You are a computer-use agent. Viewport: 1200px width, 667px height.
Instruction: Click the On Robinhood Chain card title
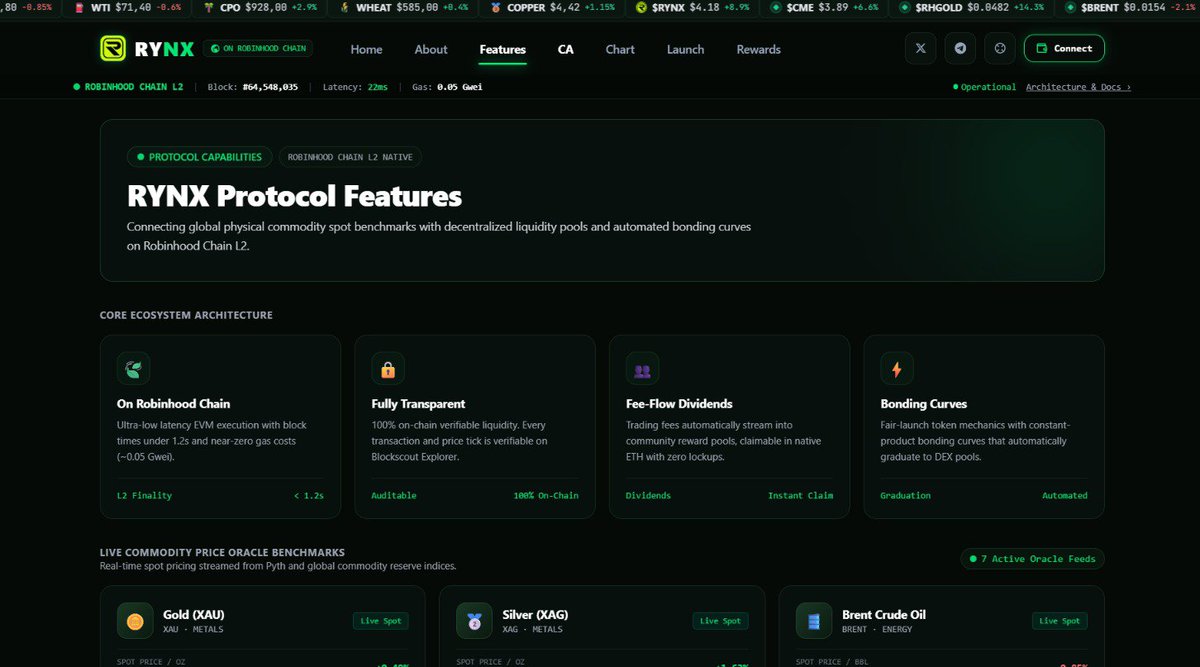click(x=173, y=404)
